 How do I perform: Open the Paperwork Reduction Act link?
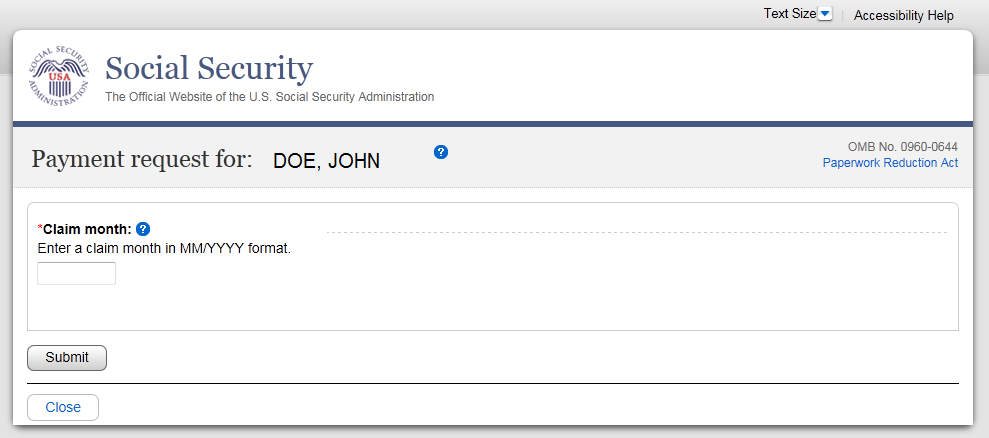(890, 163)
